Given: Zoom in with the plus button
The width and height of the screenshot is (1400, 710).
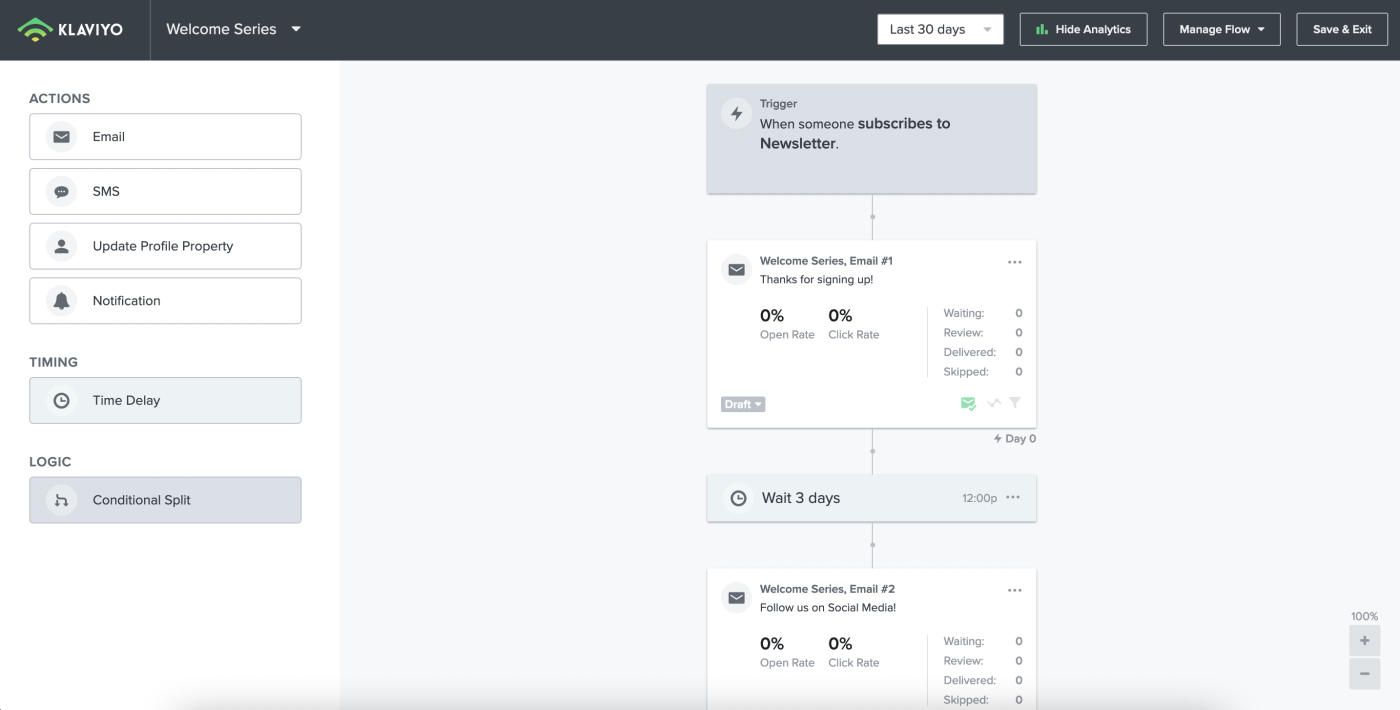Looking at the screenshot, I should tap(1364, 641).
